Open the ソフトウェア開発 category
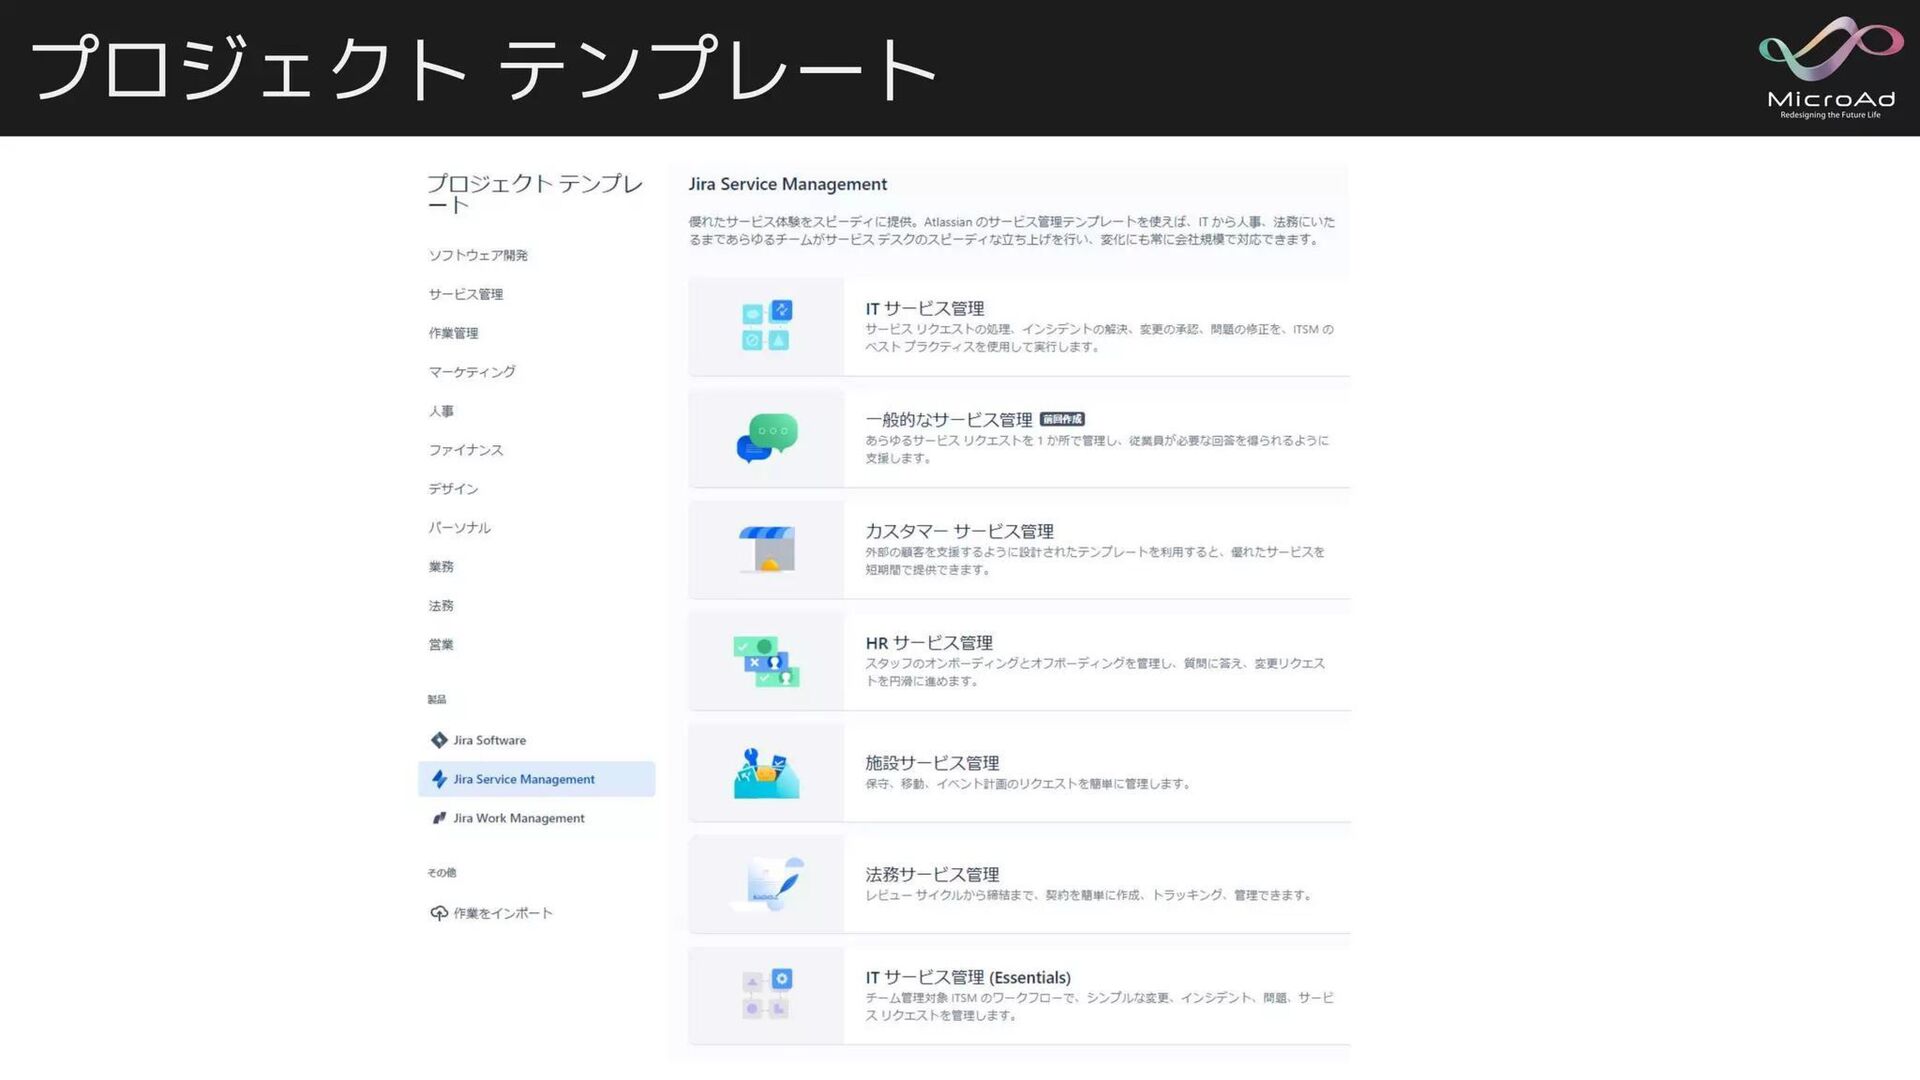The image size is (1920, 1080). click(478, 255)
